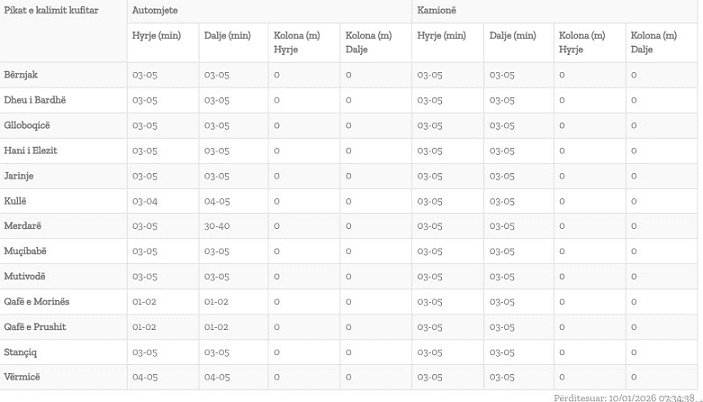The height and width of the screenshot is (402, 703).
Task: Select the Kullë row label
Action: click(16, 201)
